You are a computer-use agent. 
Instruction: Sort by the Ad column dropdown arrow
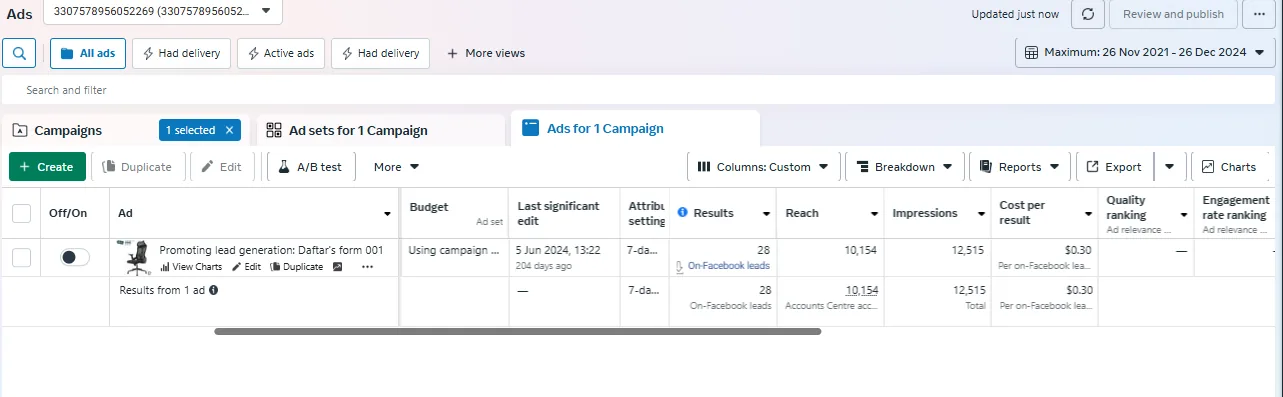pyautogui.click(x=387, y=214)
